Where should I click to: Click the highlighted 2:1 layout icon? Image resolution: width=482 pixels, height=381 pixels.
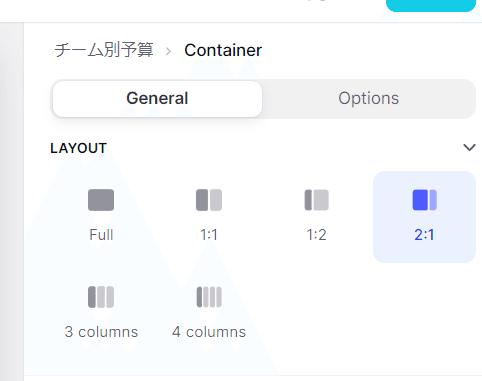(x=424, y=200)
